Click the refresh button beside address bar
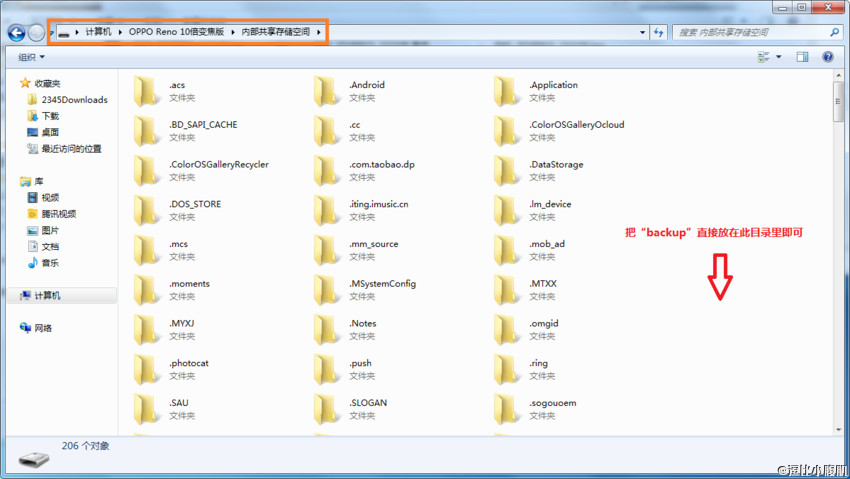The width and height of the screenshot is (850, 479). 659,33
